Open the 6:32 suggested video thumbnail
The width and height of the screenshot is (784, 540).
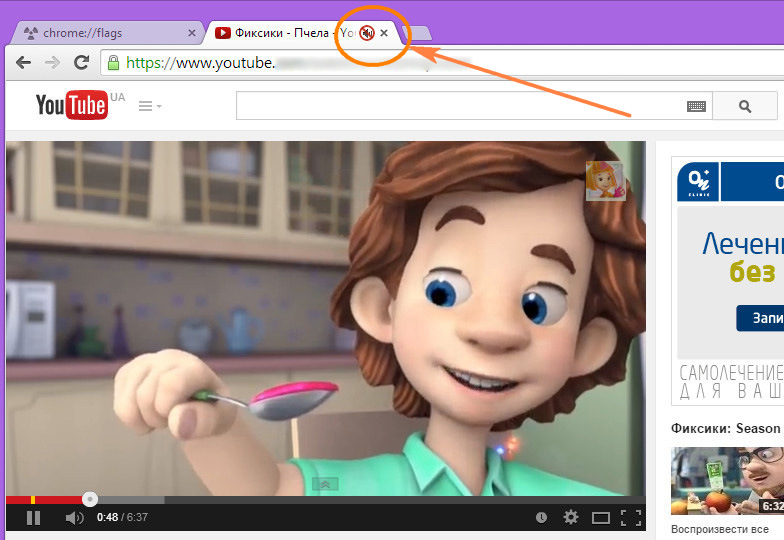728,481
